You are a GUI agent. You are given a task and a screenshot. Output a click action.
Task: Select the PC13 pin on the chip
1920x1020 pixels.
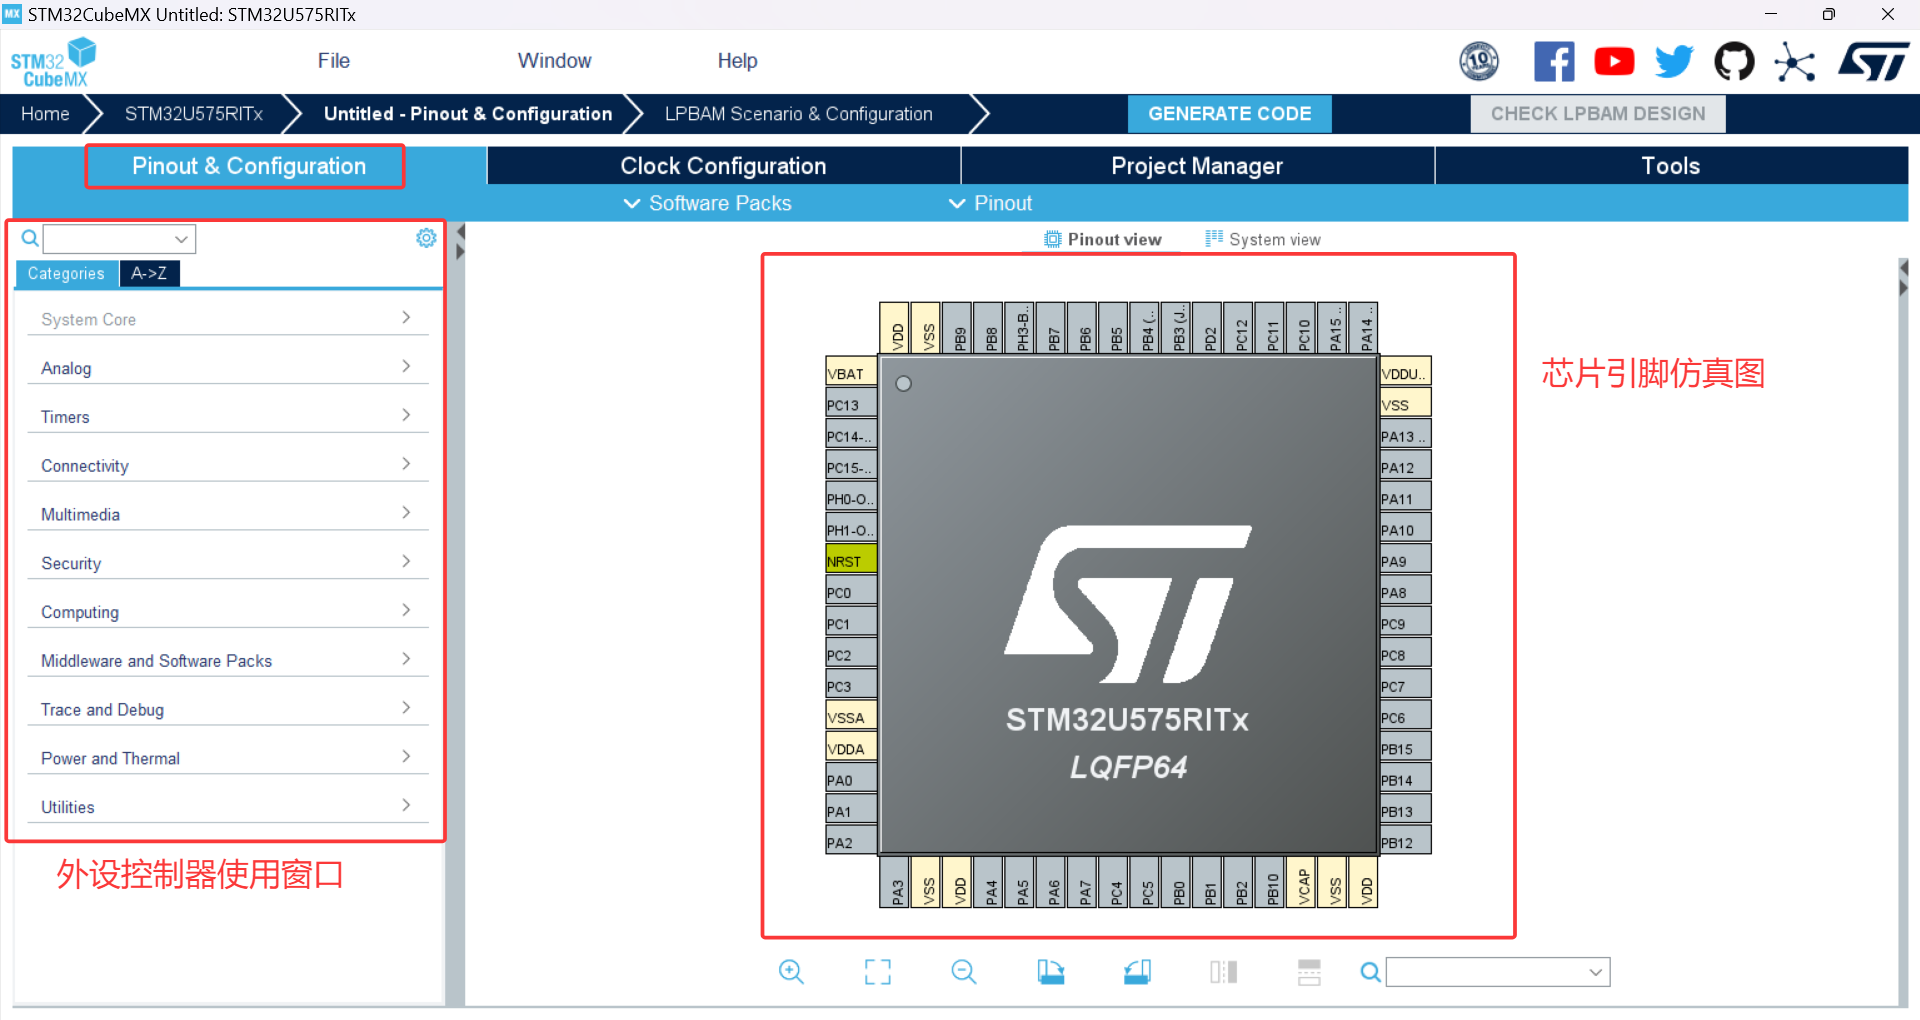click(x=851, y=405)
